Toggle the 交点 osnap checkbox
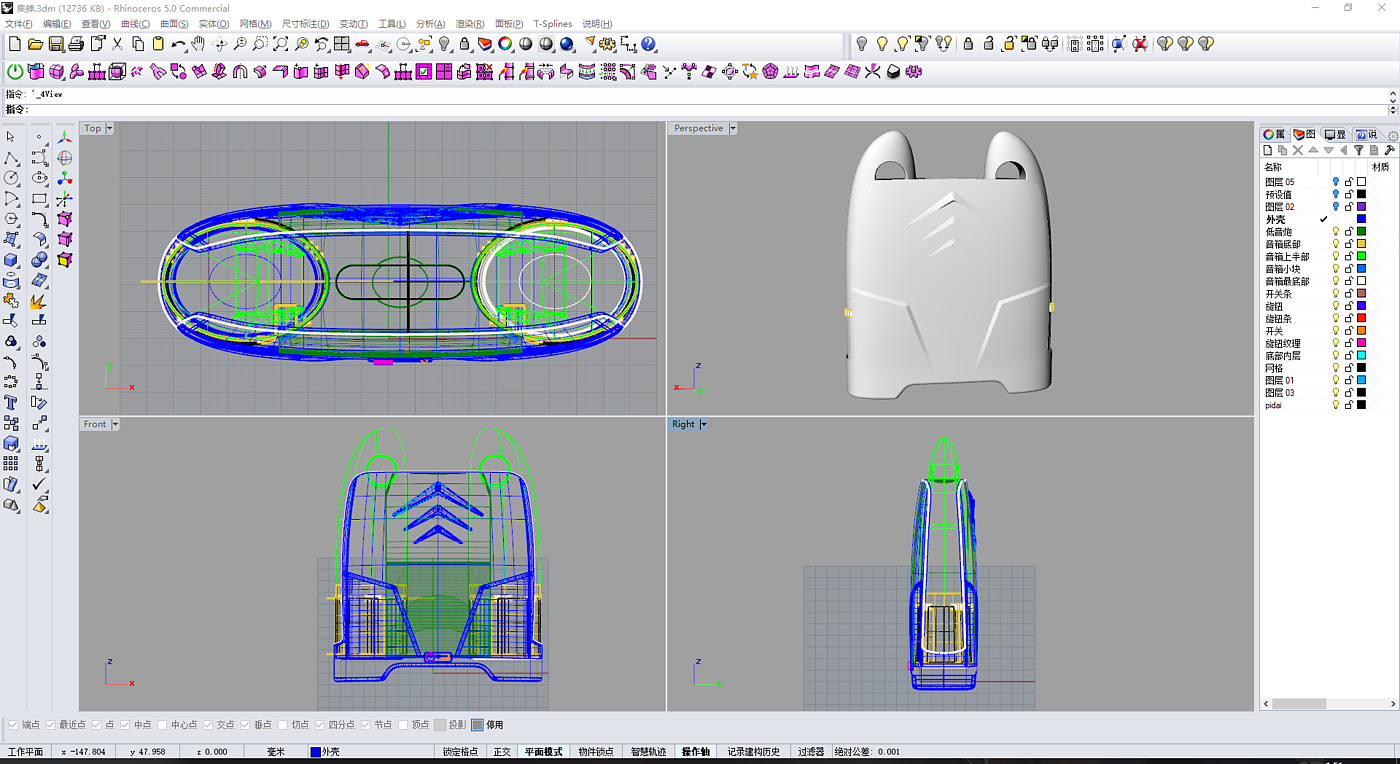1400x764 pixels. coord(208,725)
